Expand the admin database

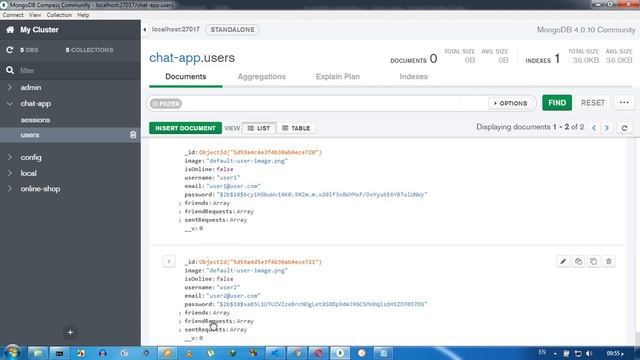point(10,87)
